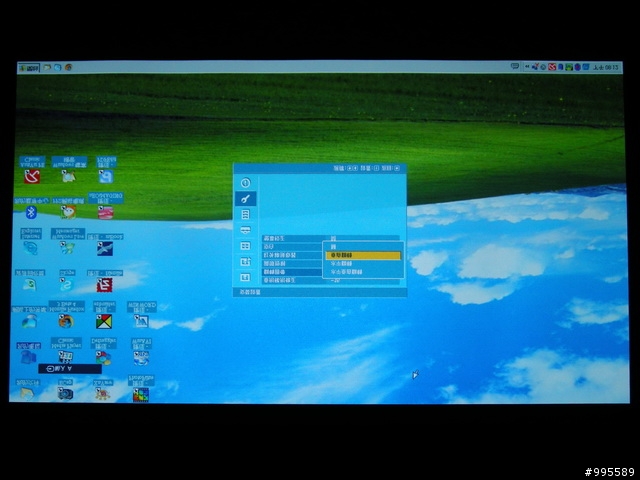Click the orange quick launch icon next to Start
This screenshot has height=480, width=640.
[x=69, y=67]
